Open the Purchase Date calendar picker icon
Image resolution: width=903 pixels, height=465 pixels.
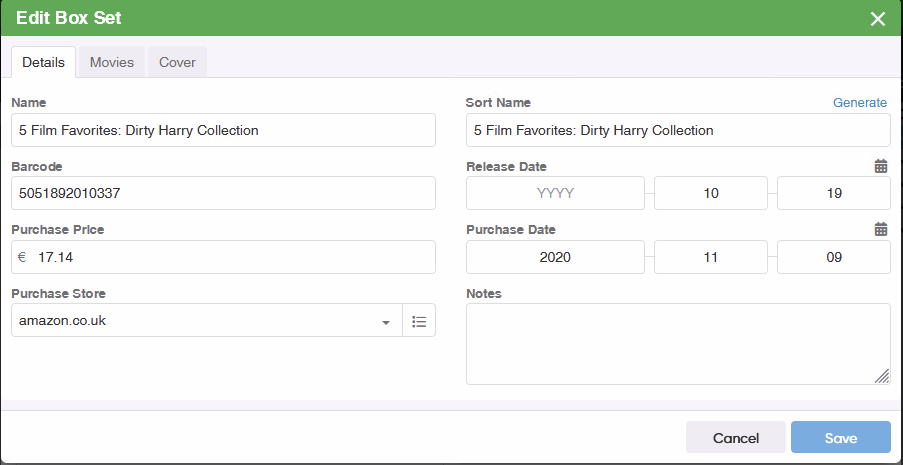880,230
